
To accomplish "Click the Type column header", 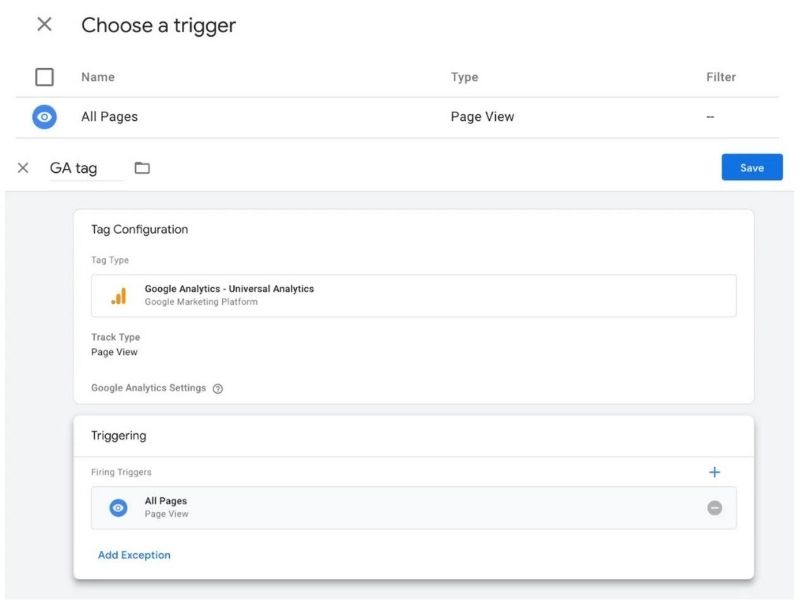I will coord(464,77).
